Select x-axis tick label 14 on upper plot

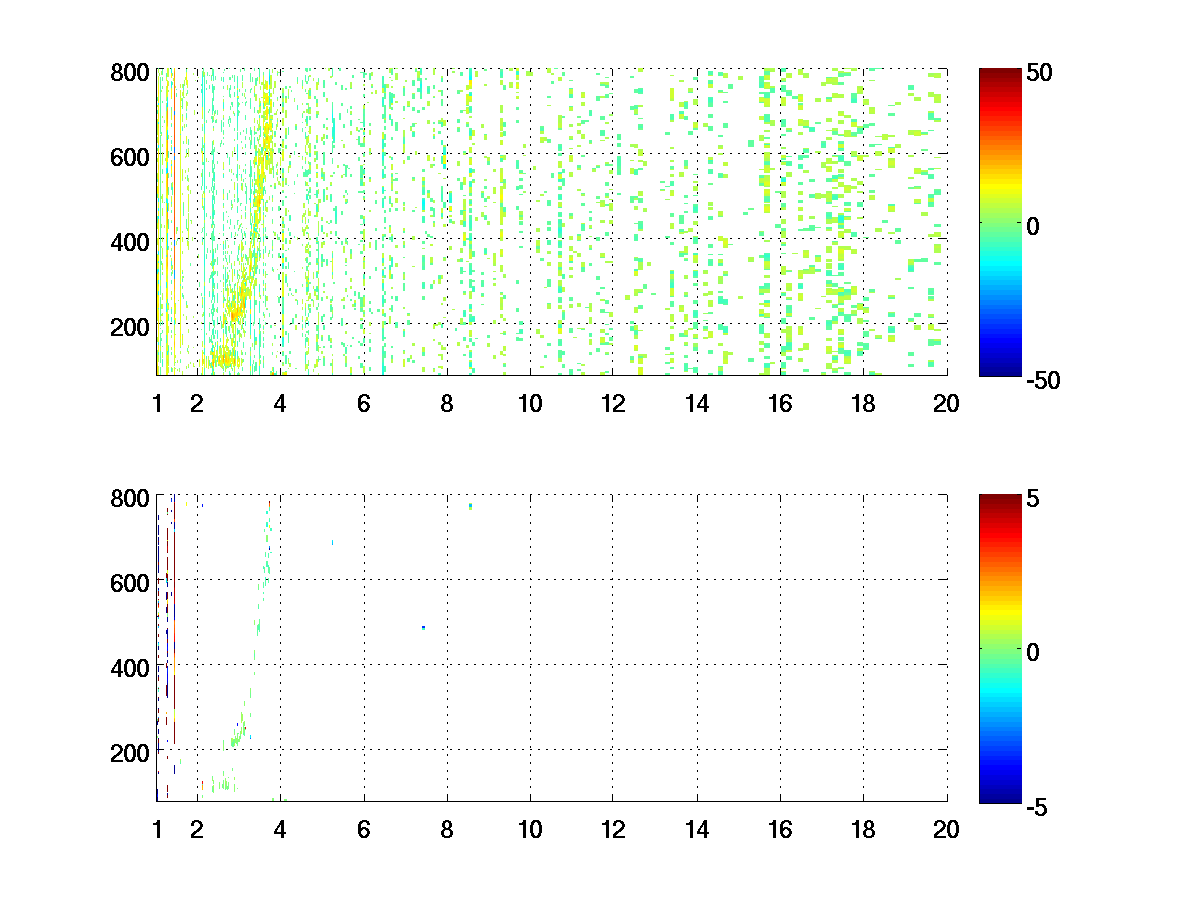tap(697, 404)
